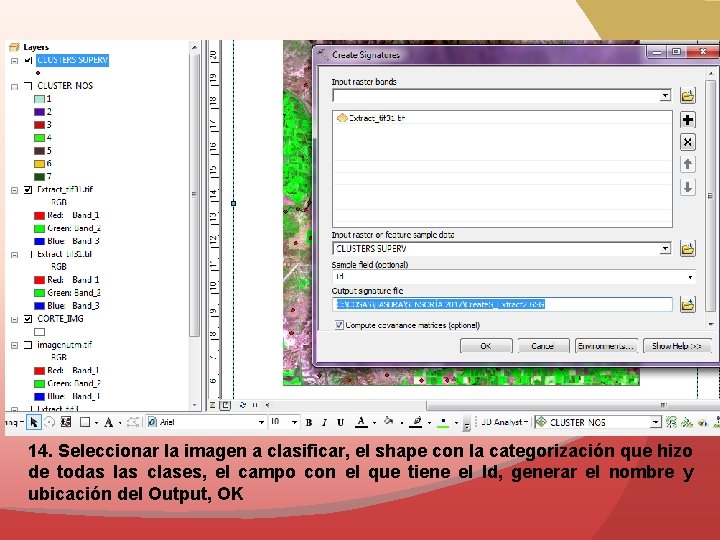Select the CORTE_IMG layer name
Image resolution: width=720 pixels, height=540 pixels.
[61, 319]
